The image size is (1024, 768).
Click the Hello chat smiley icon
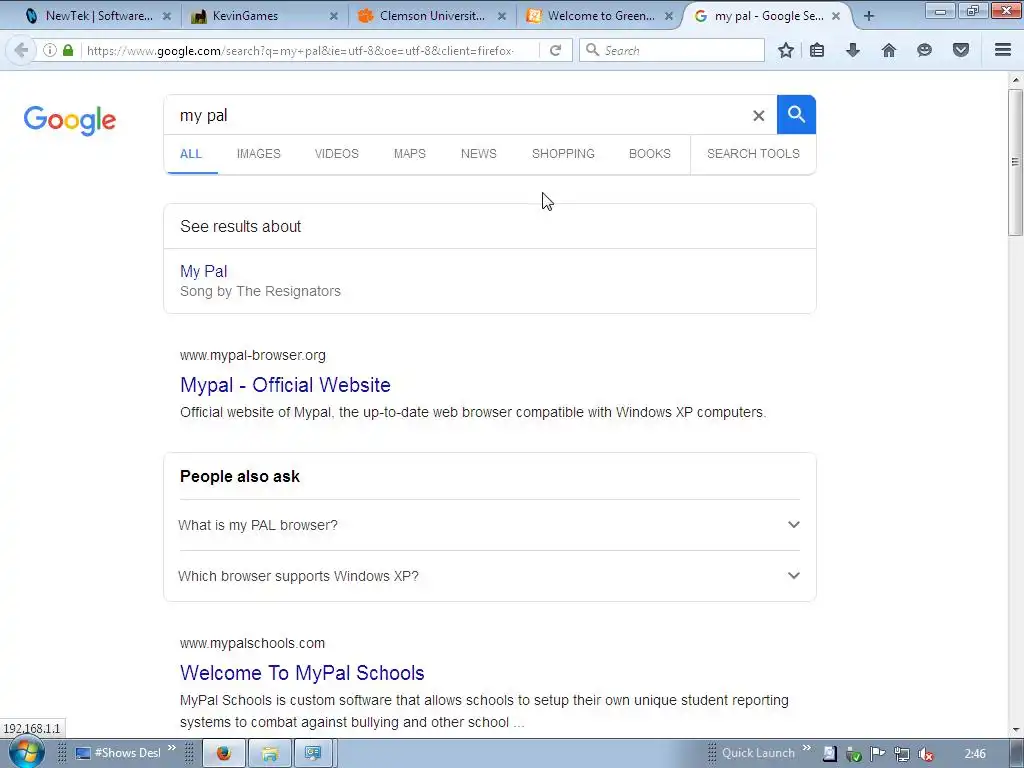924,50
